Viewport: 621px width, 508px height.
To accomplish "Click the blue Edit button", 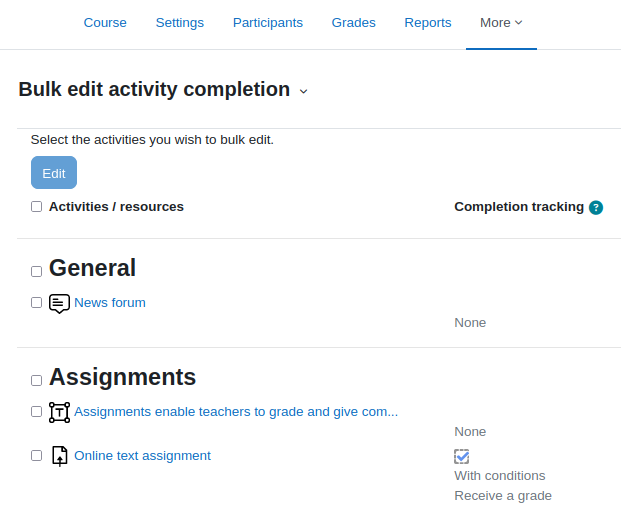I will pos(54,173).
